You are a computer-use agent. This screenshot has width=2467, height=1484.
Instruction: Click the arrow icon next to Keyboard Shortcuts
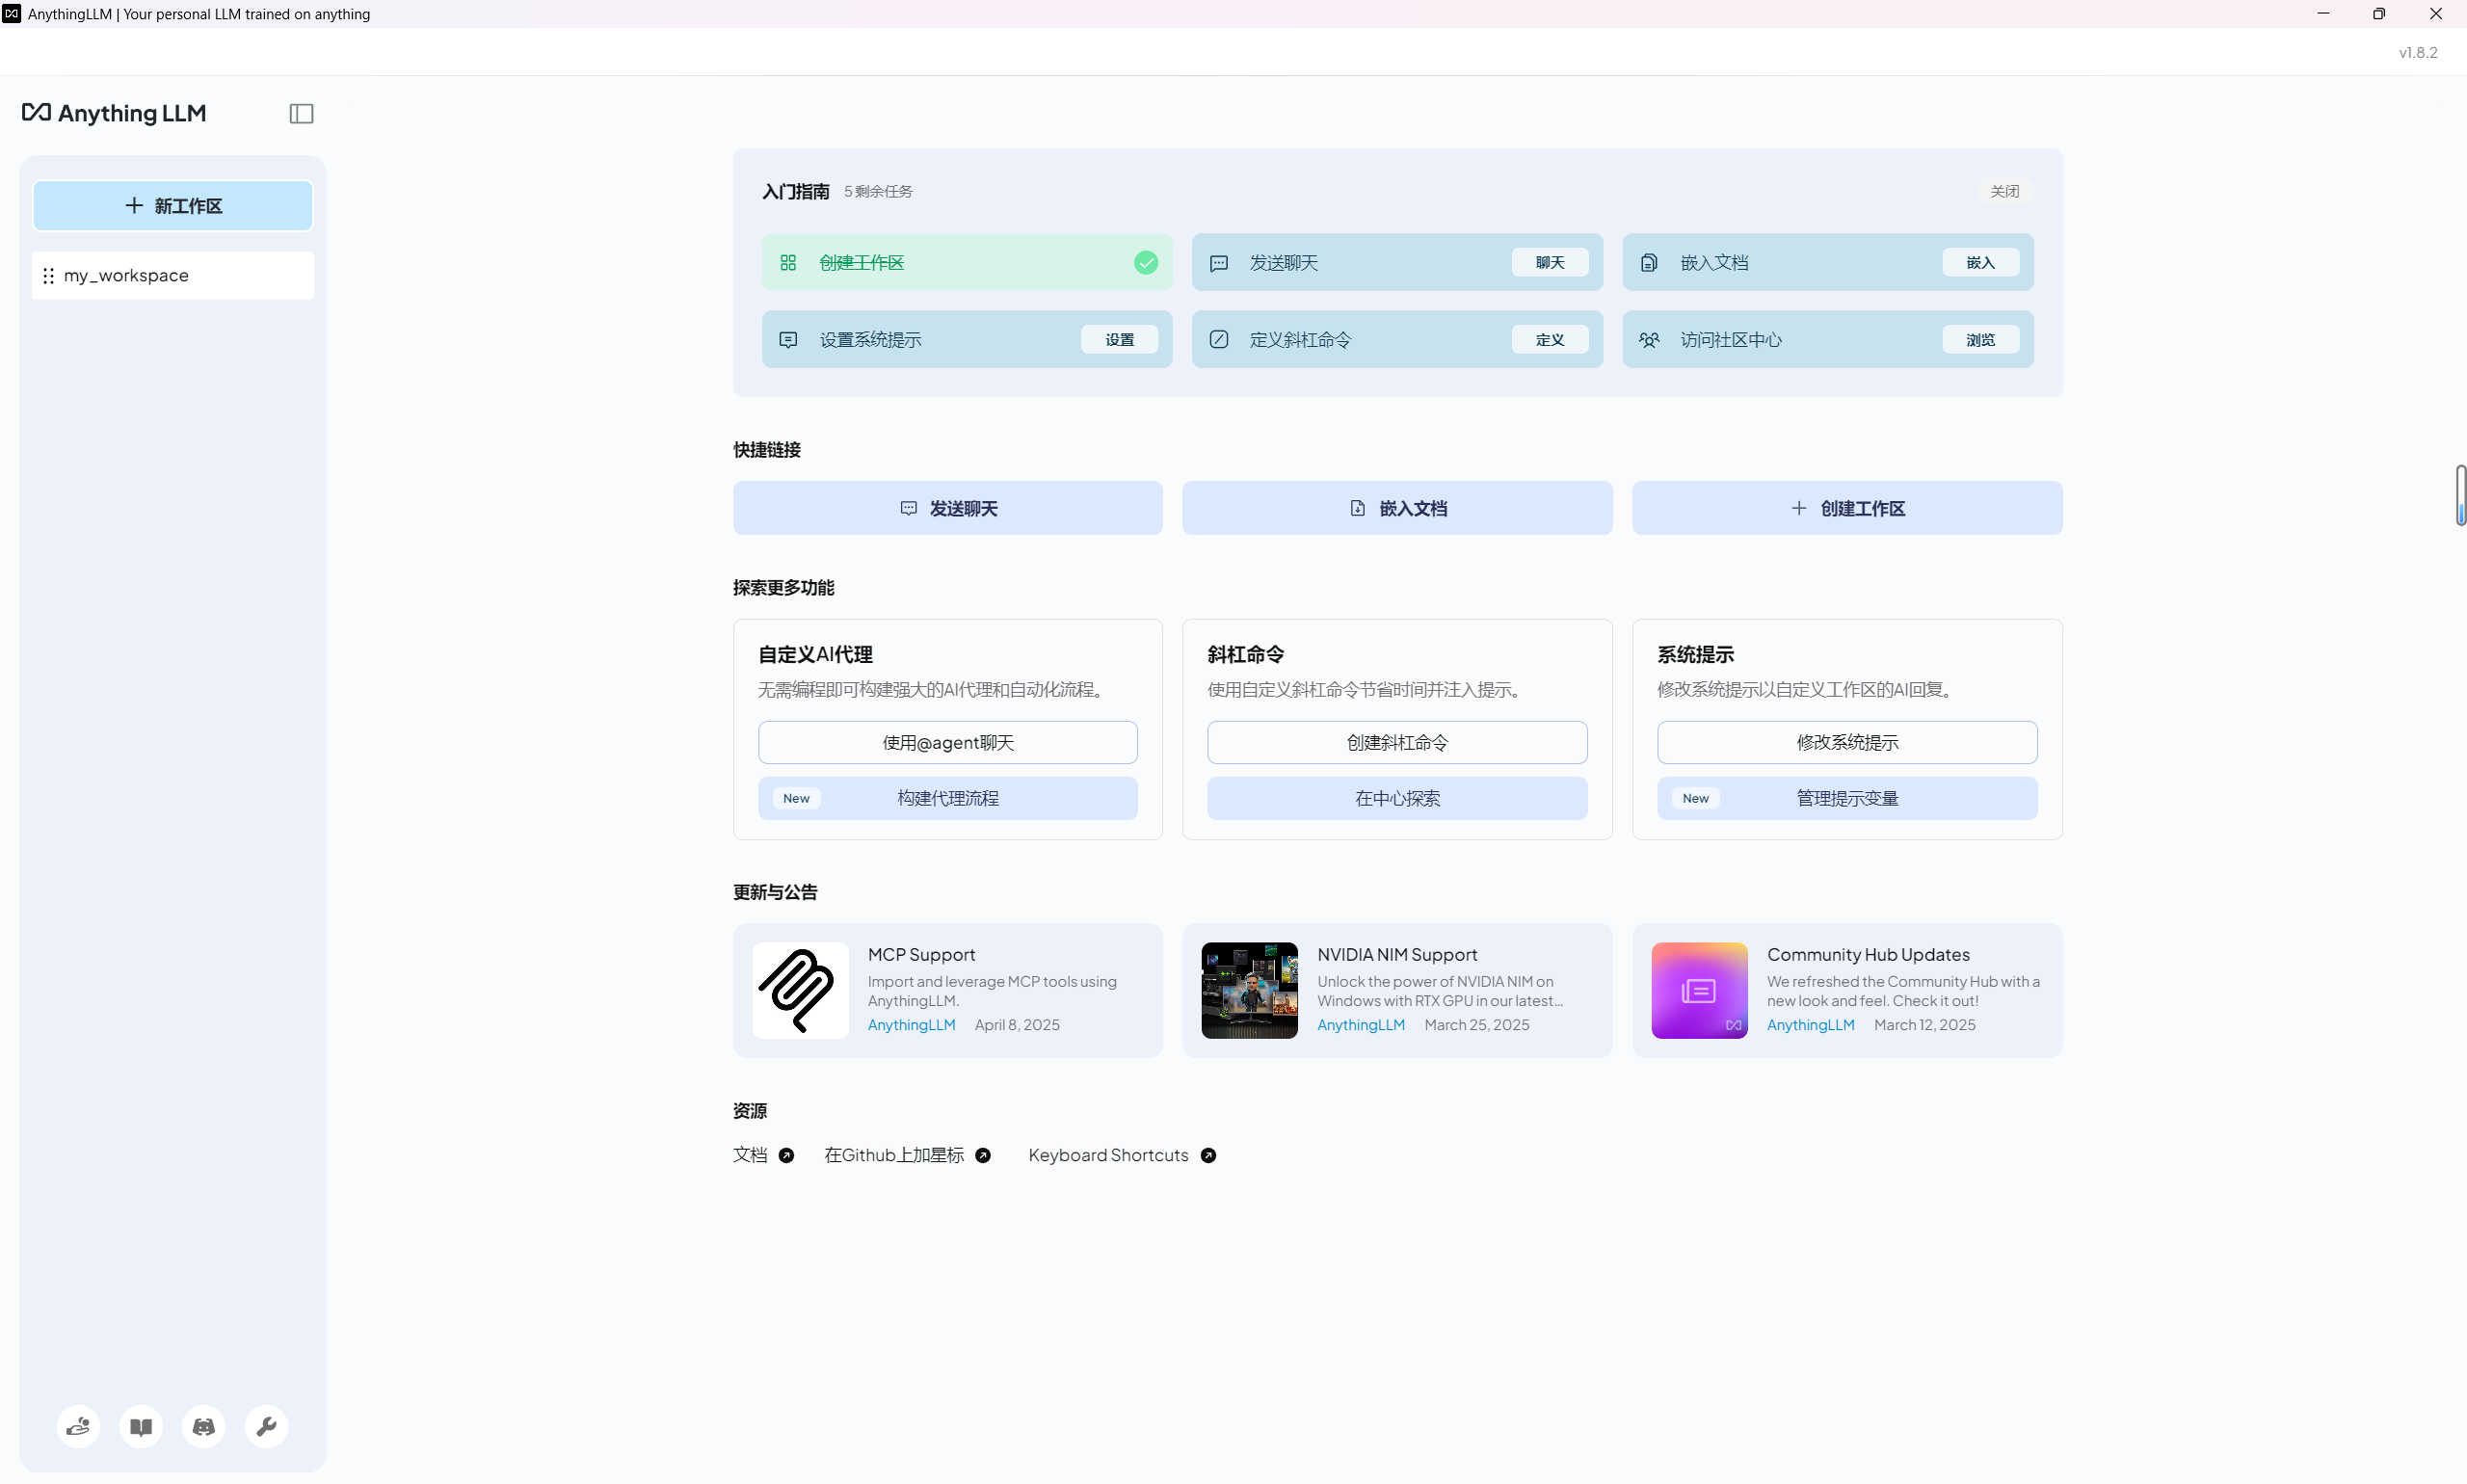pos(1208,1156)
